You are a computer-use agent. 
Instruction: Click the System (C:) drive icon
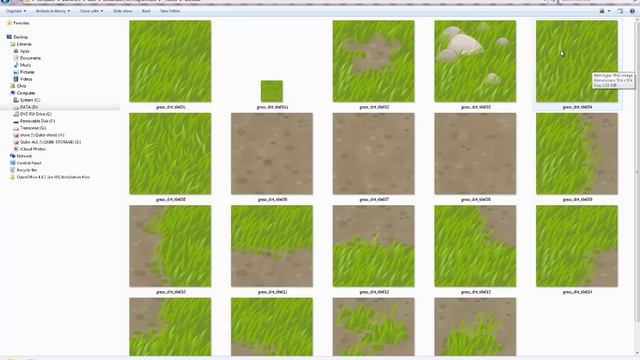16,100
